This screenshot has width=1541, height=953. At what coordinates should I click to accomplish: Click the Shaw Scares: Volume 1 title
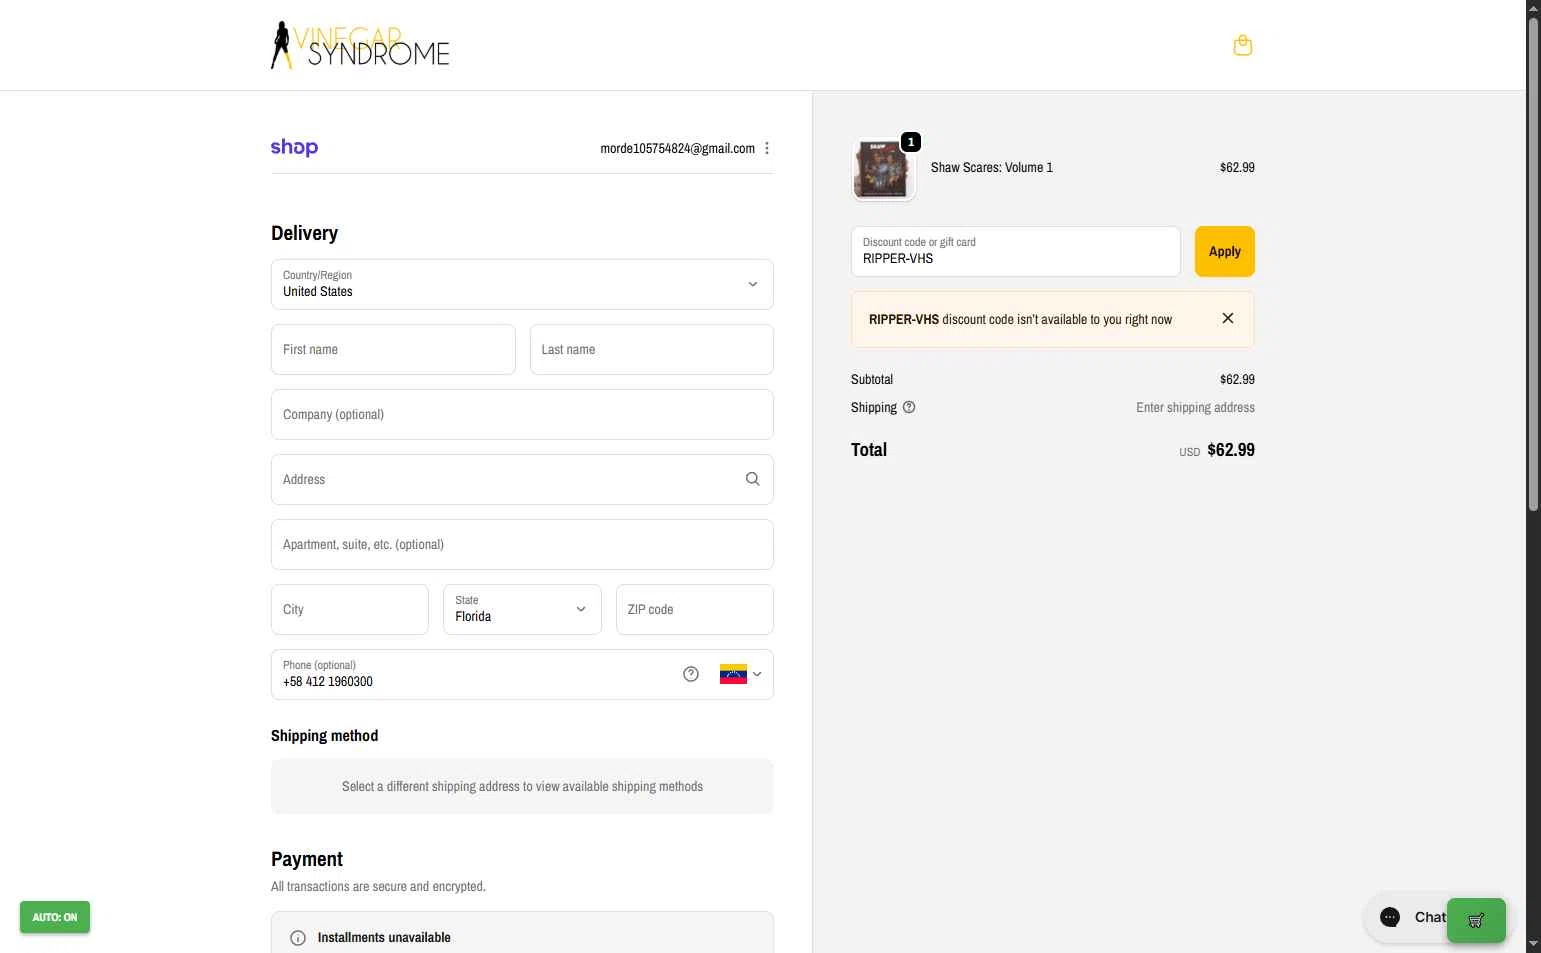pyautogui.click(x=992, y=167)
